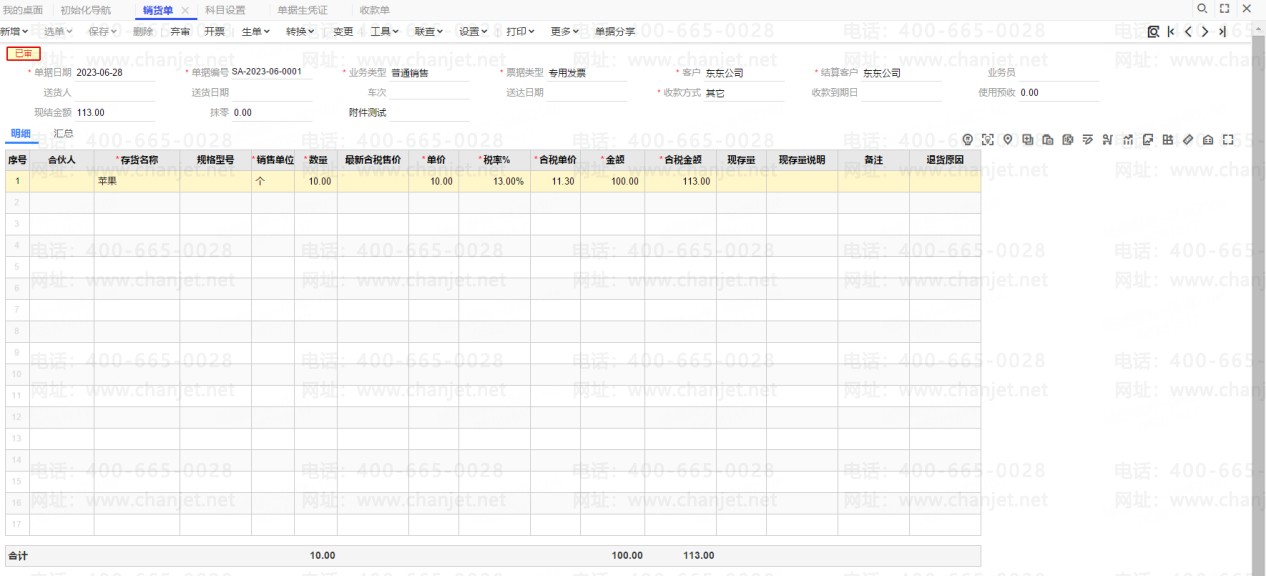Click the 11.30 tax-inclusive price cell

tap(555, 181)
